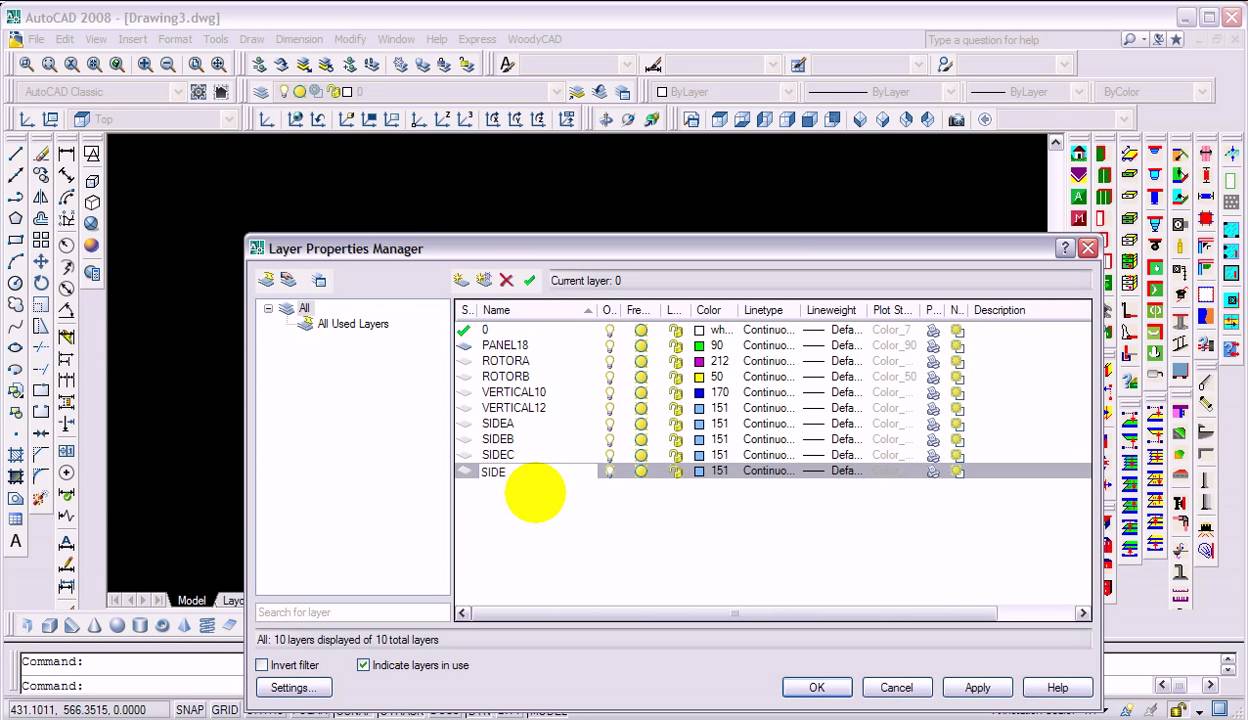Click the Linear Dimension tool icon
This screenshot has width=1248, height=720.
tap(66, 154)
